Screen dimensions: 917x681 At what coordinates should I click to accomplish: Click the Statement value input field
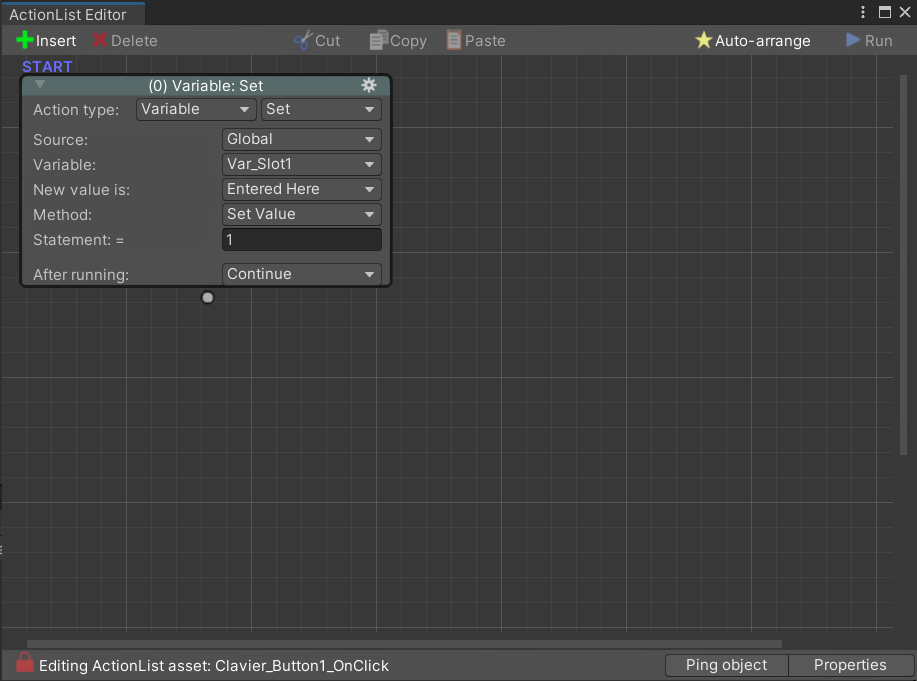point(302,239)
